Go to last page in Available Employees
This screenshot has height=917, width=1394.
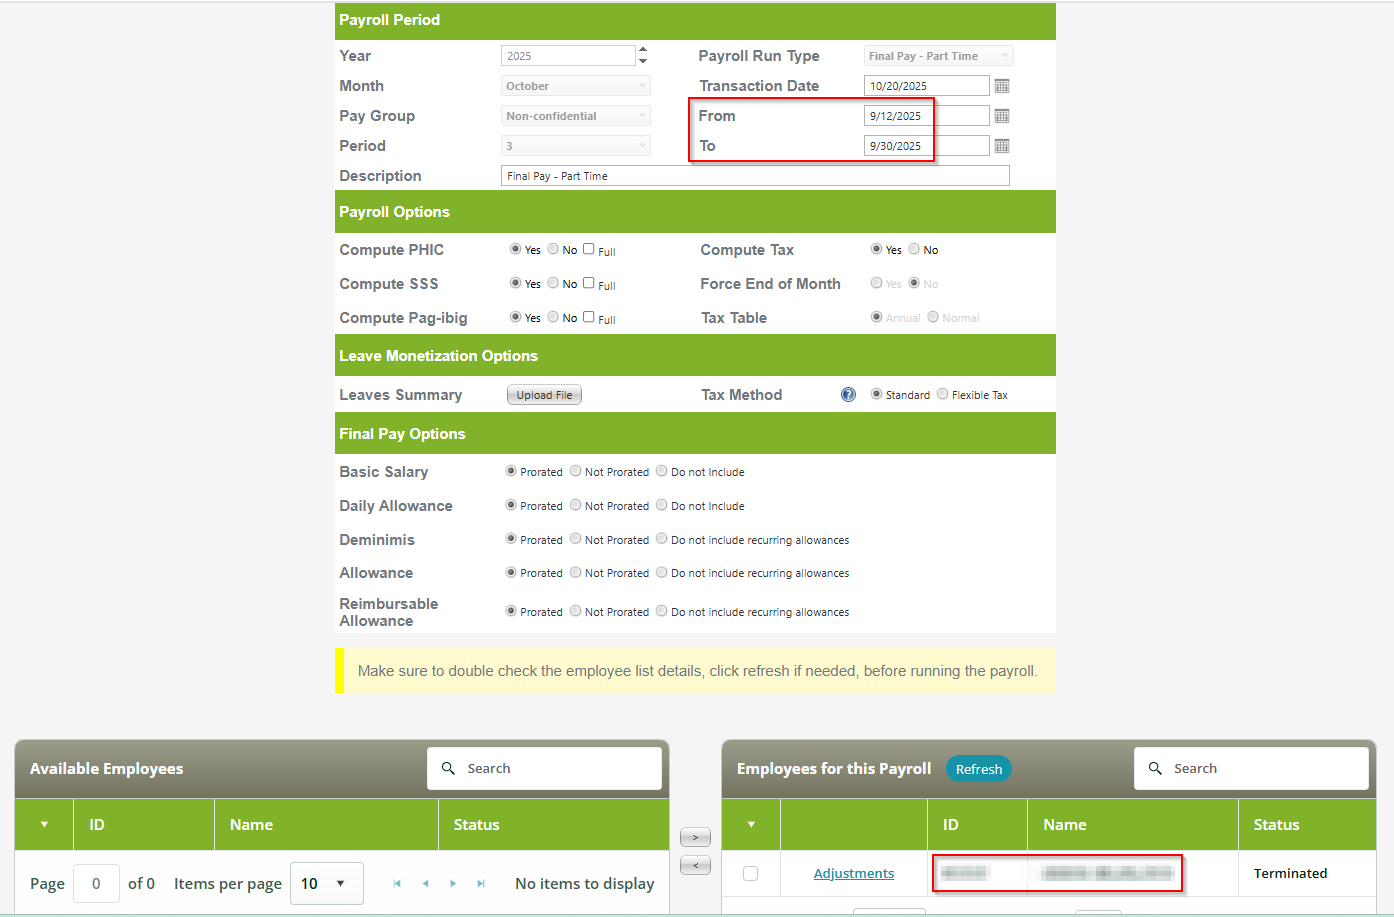481,883
